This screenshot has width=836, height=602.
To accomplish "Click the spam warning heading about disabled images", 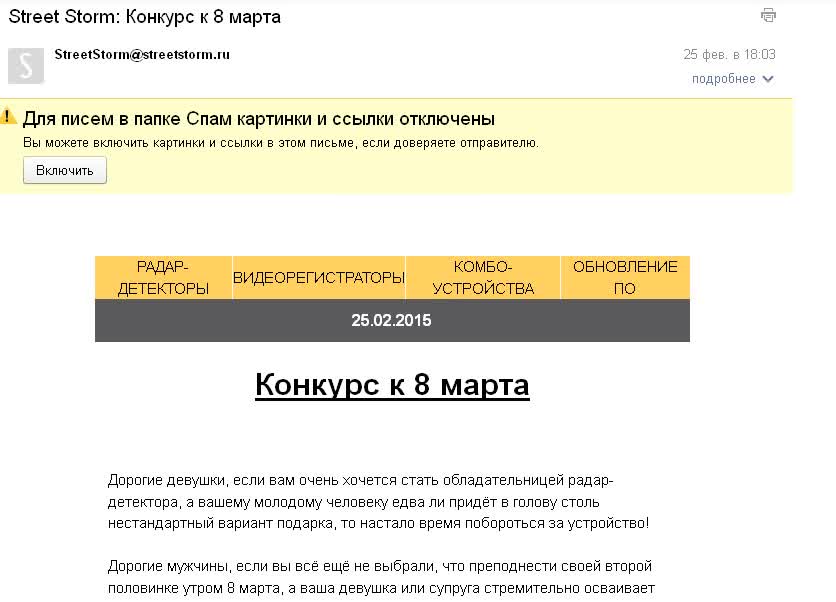I will [x=259, y=119].
